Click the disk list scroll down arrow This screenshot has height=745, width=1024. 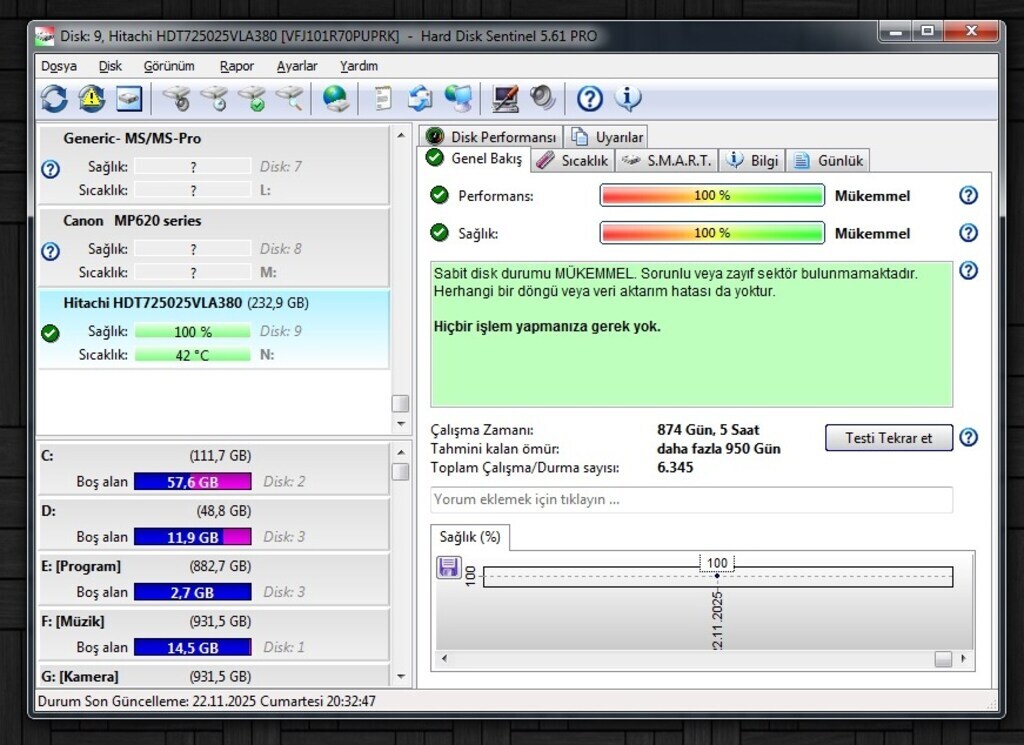click(x=401, y=424)
